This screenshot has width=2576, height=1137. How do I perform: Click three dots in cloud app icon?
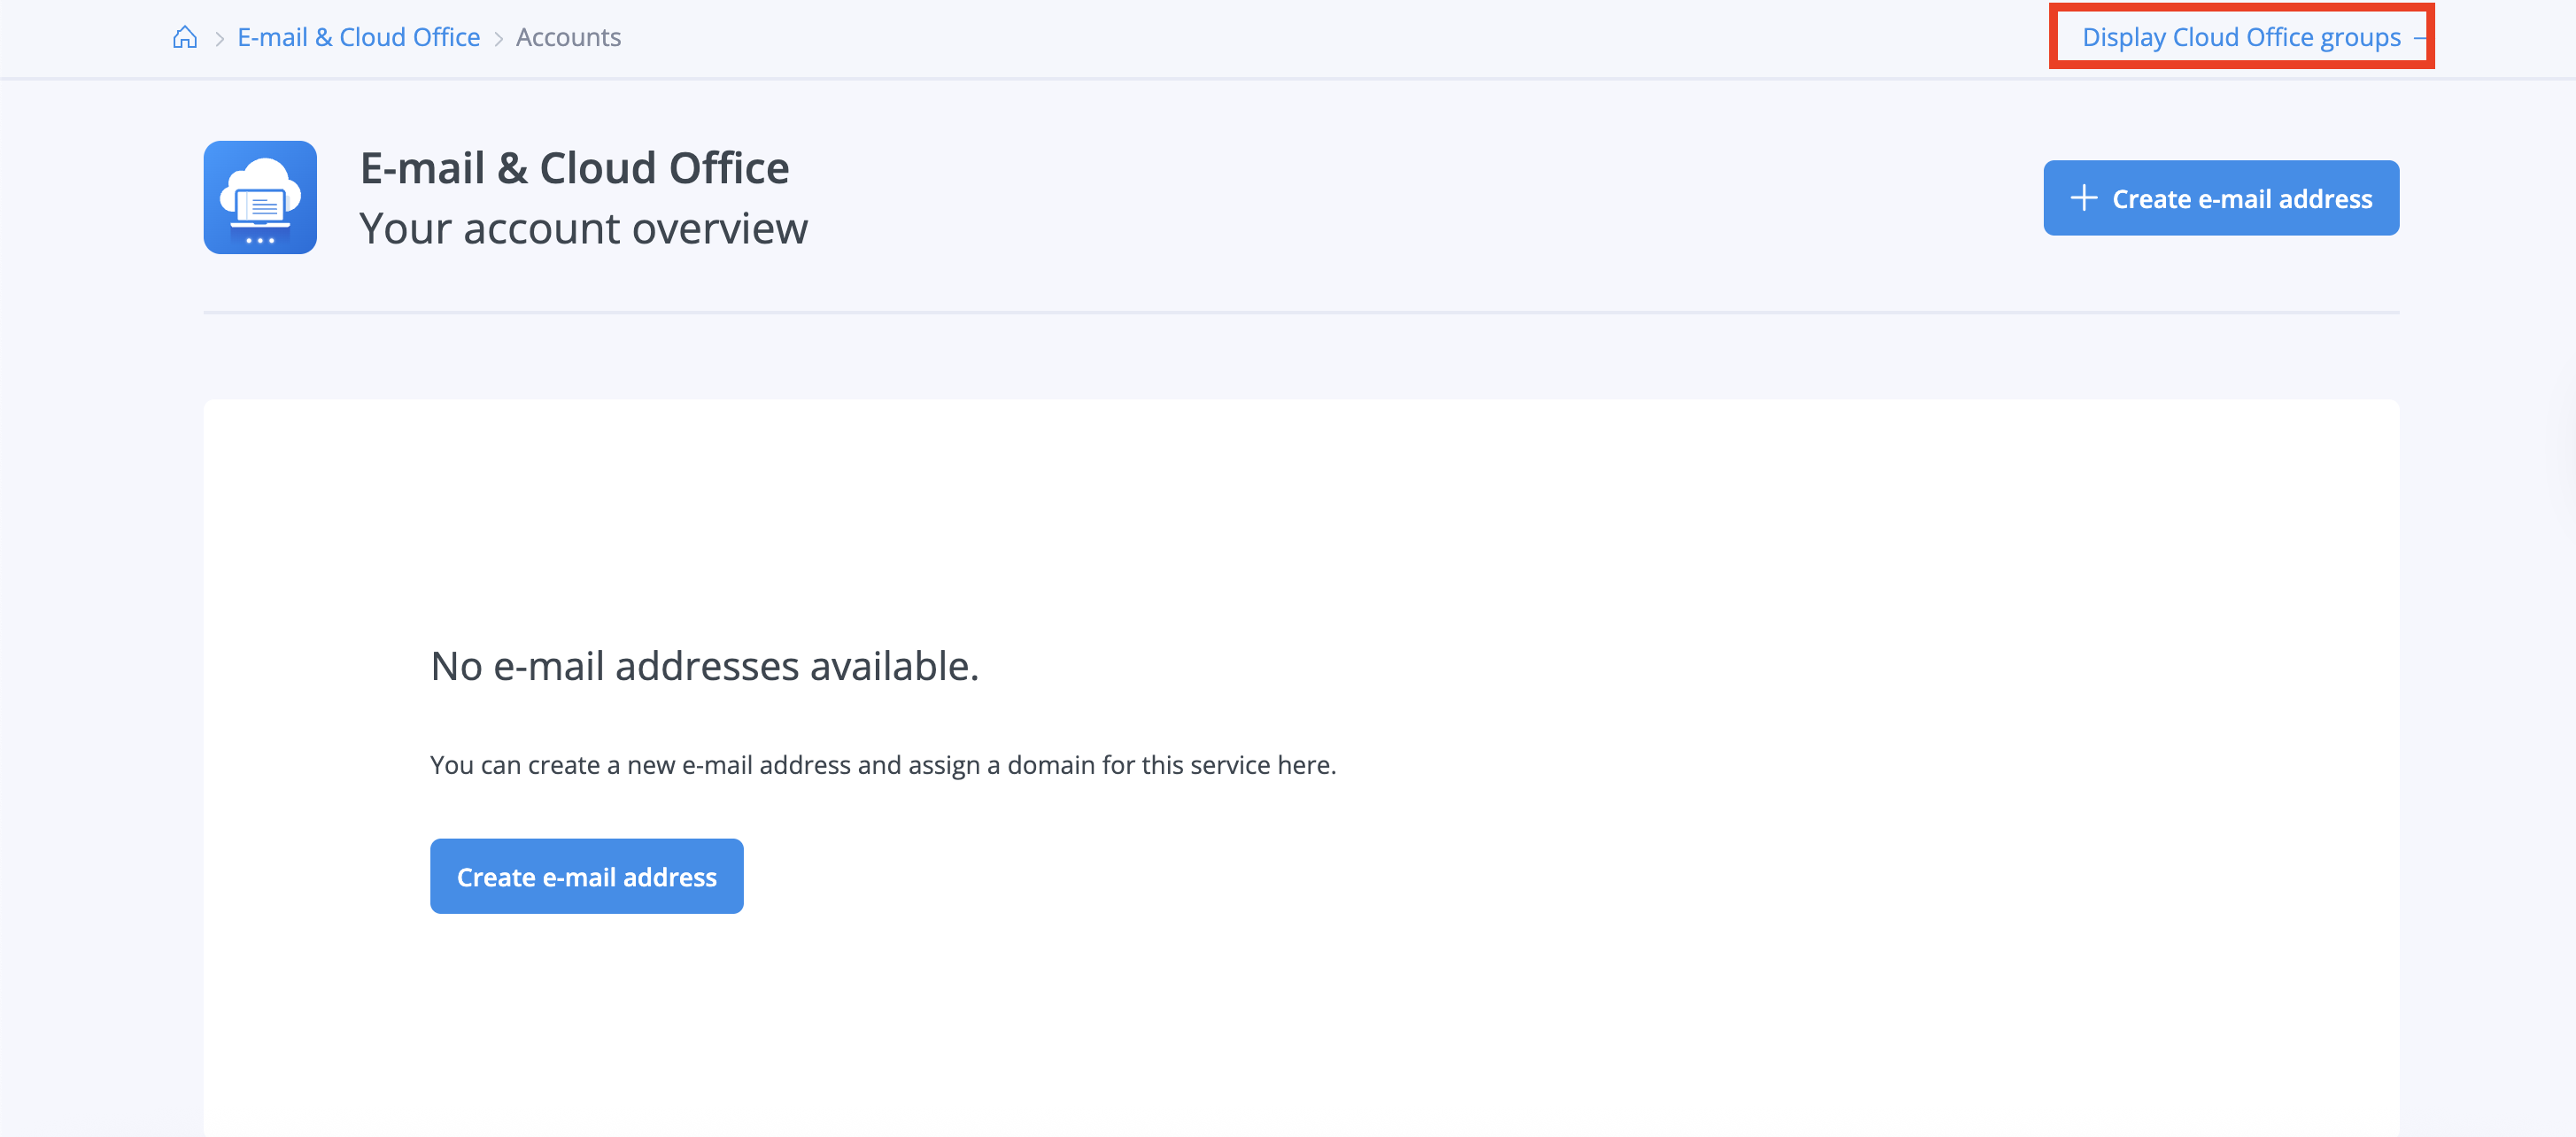[x=260, y=240]
